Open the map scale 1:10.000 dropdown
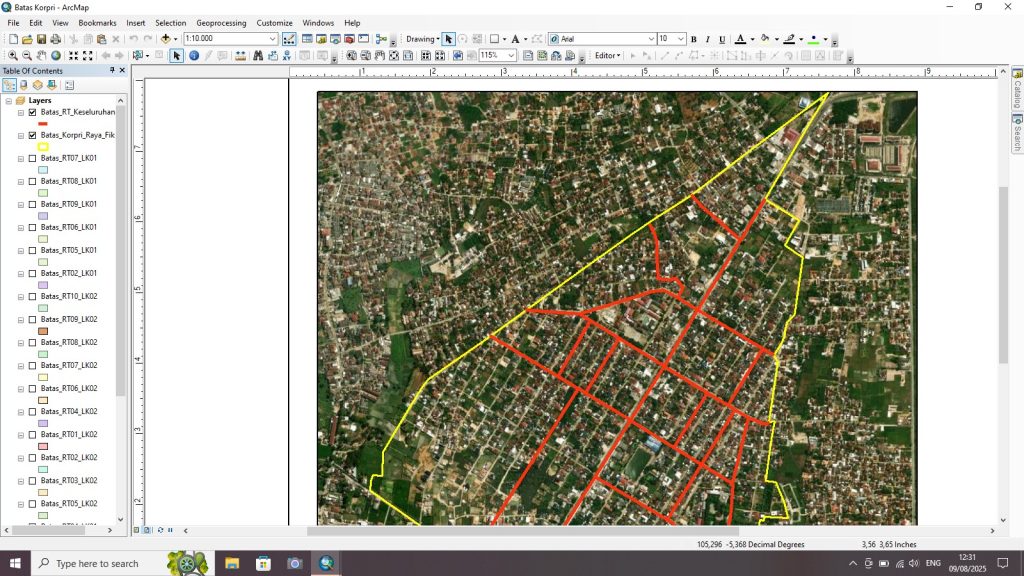This screenshot has height=576, width=1024. click(x=272, y=39)
